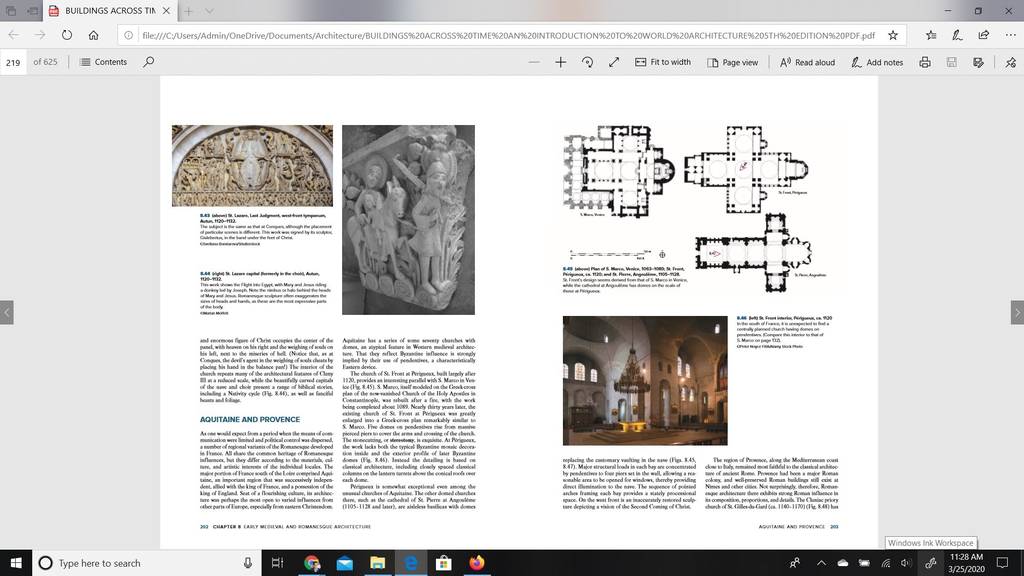Show tab previews chevron
Image resolution: width=1024 pixels, height=576 pixels.
click(209, 11)
